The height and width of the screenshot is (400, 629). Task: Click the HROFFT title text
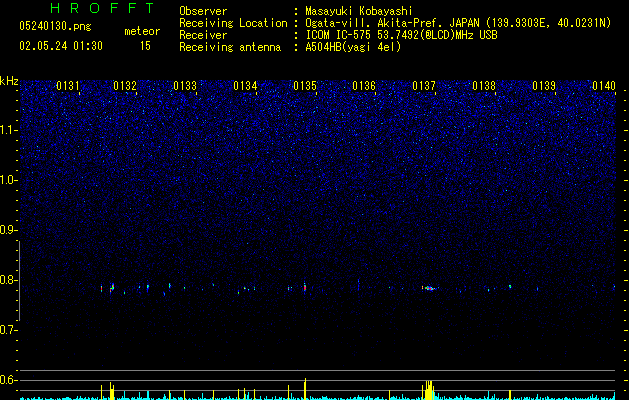click(103, 8)
